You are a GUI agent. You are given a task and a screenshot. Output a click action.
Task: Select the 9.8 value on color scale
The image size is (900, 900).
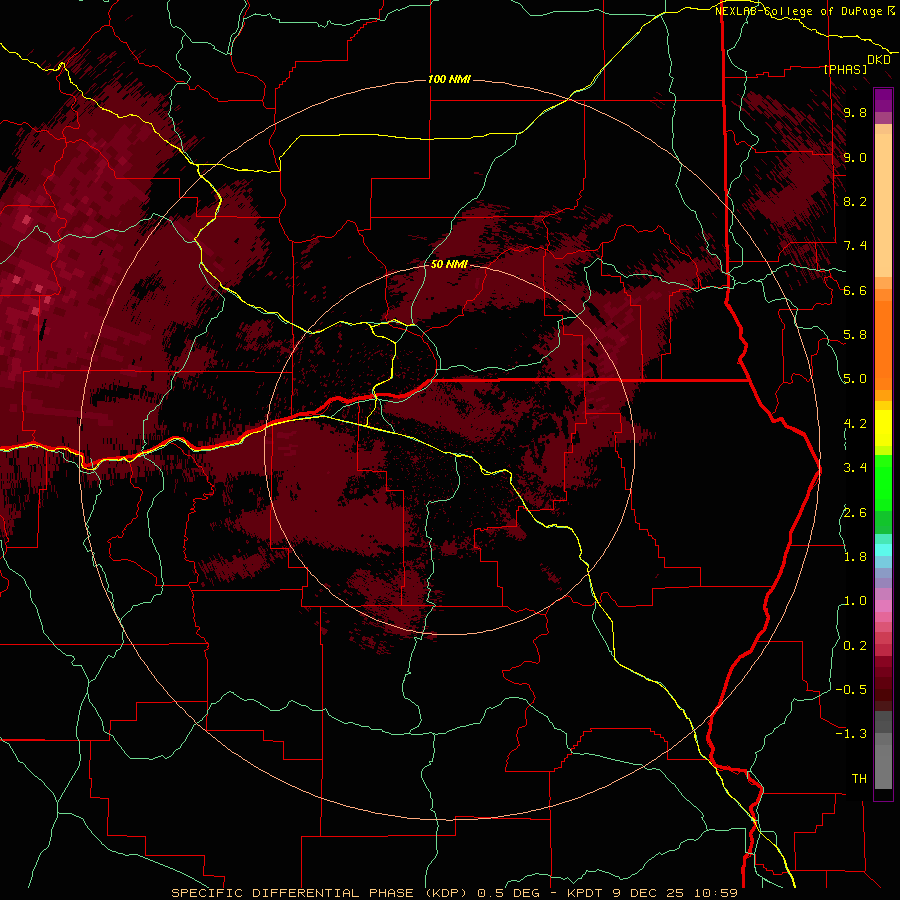tap(855, 113)
